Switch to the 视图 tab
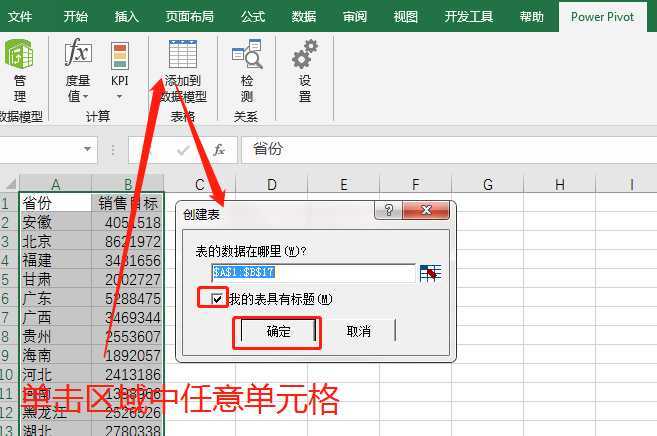 tap(405, 16)
